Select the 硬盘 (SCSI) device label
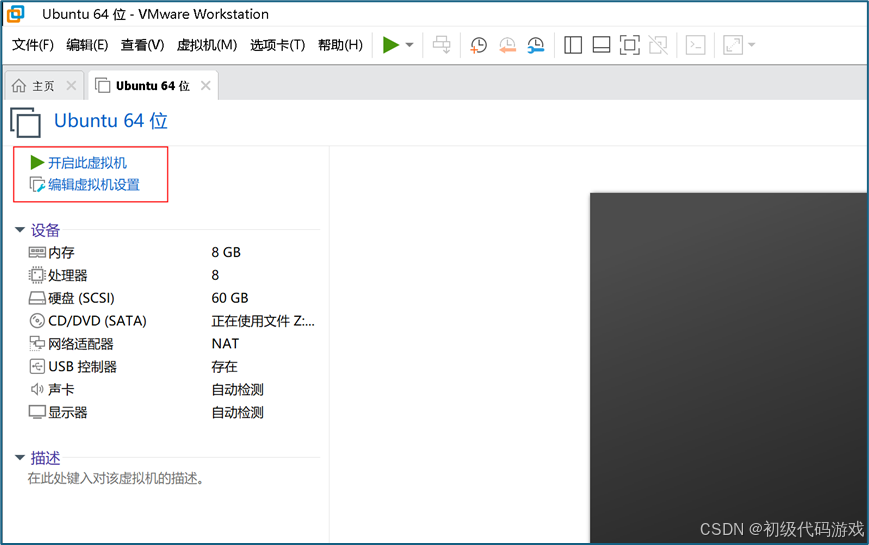The width and height of the screenshot is (869, 545). [x=81, y=298]
